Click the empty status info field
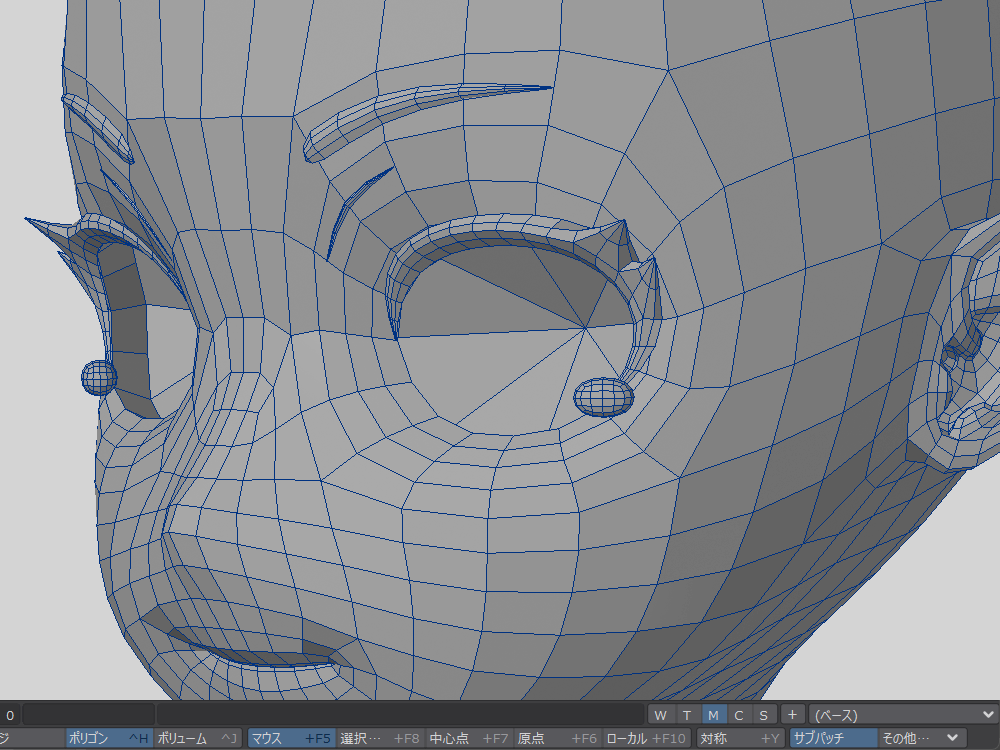Screen dimensions: 1000x750 [88, 715]
